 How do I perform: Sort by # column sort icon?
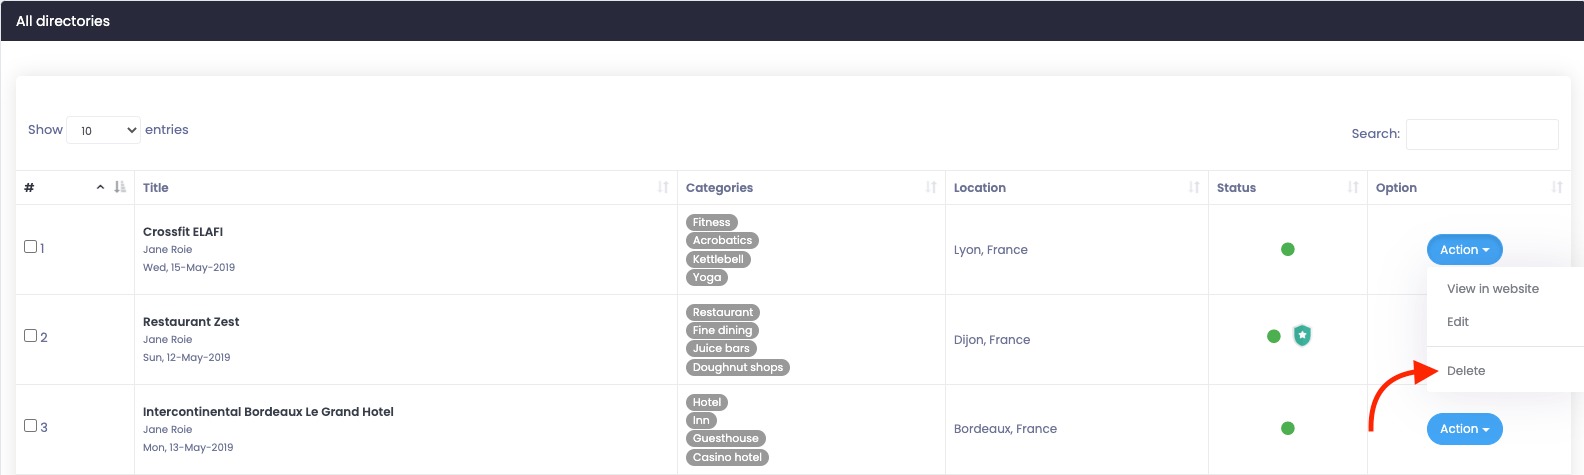click(x=120, y=187)
